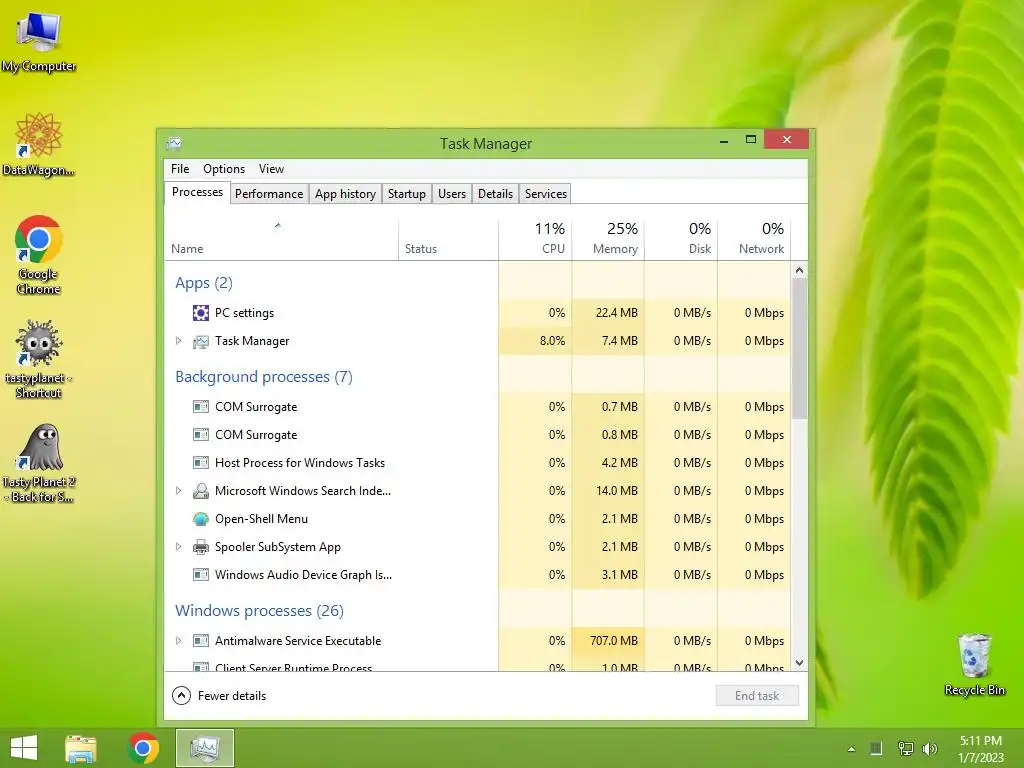Select the Recycle Bin icon
The width and height of the screenshot is (1024, 768).
(x=974, y=664)
